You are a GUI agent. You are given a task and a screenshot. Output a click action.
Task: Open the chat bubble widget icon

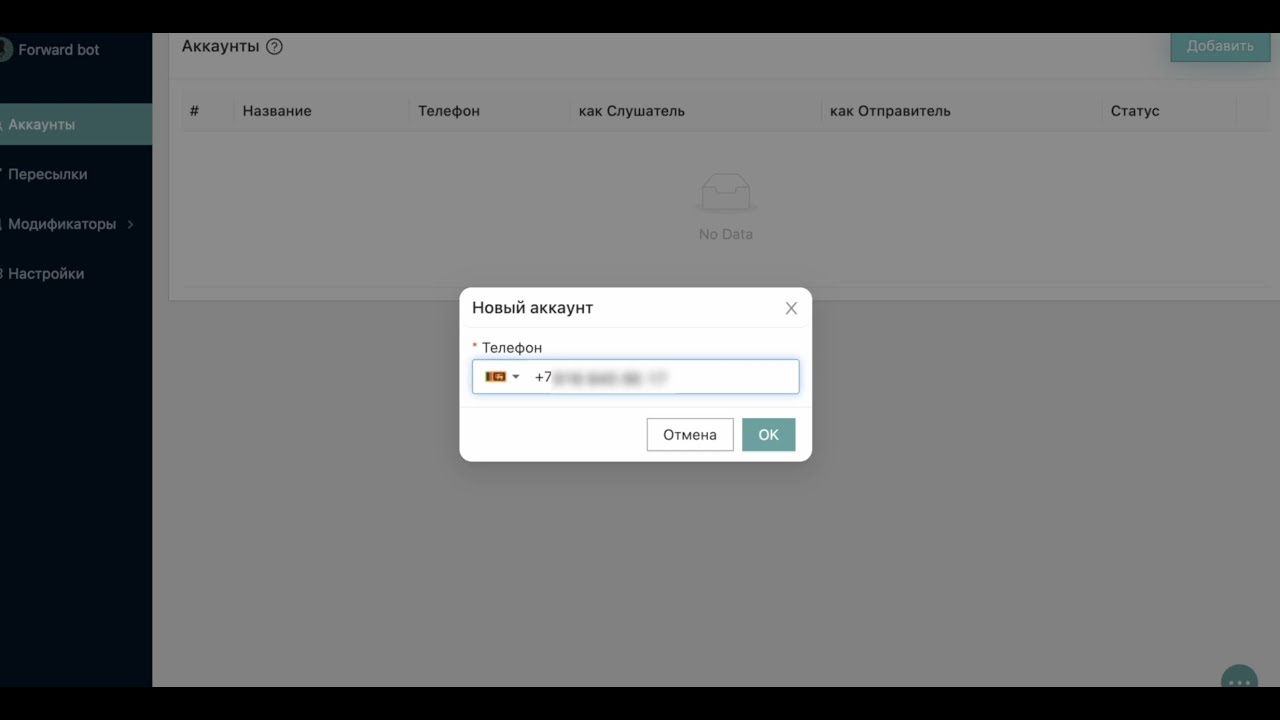click(x=1240, y=678)
